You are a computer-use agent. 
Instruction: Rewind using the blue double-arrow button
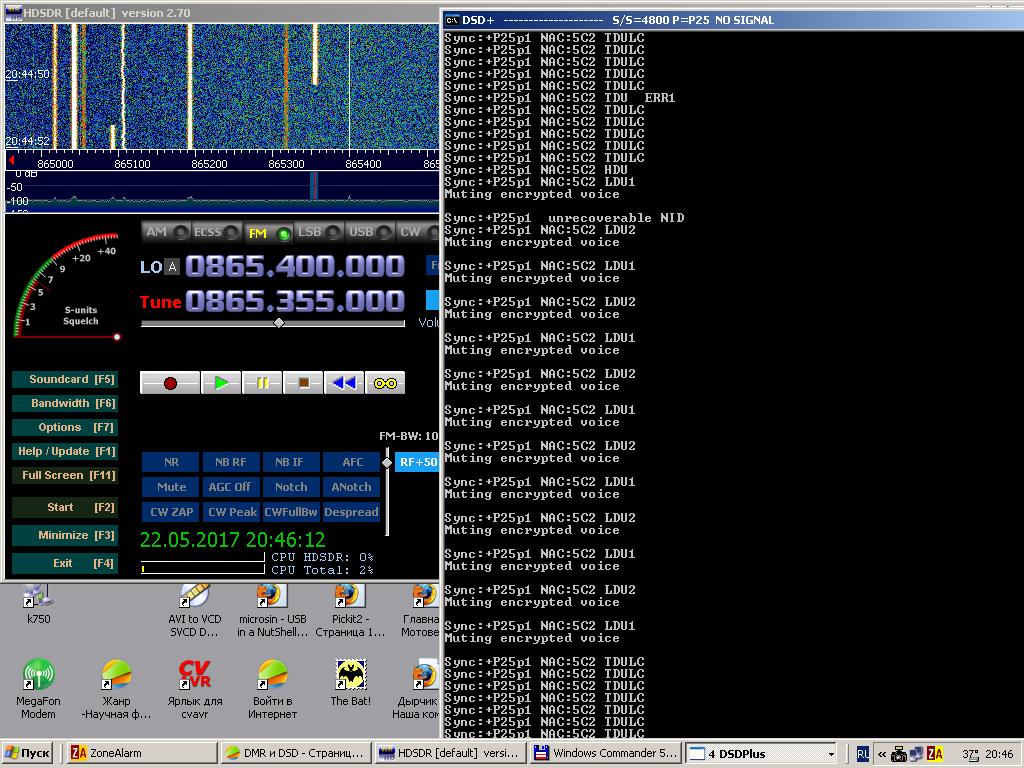coord(344,383)
